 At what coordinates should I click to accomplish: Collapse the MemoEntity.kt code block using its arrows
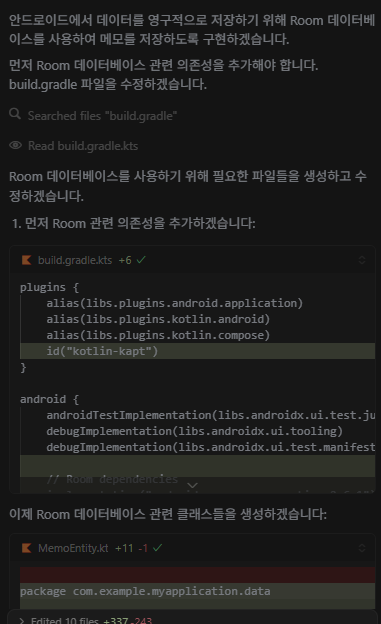tap(362, 548)
